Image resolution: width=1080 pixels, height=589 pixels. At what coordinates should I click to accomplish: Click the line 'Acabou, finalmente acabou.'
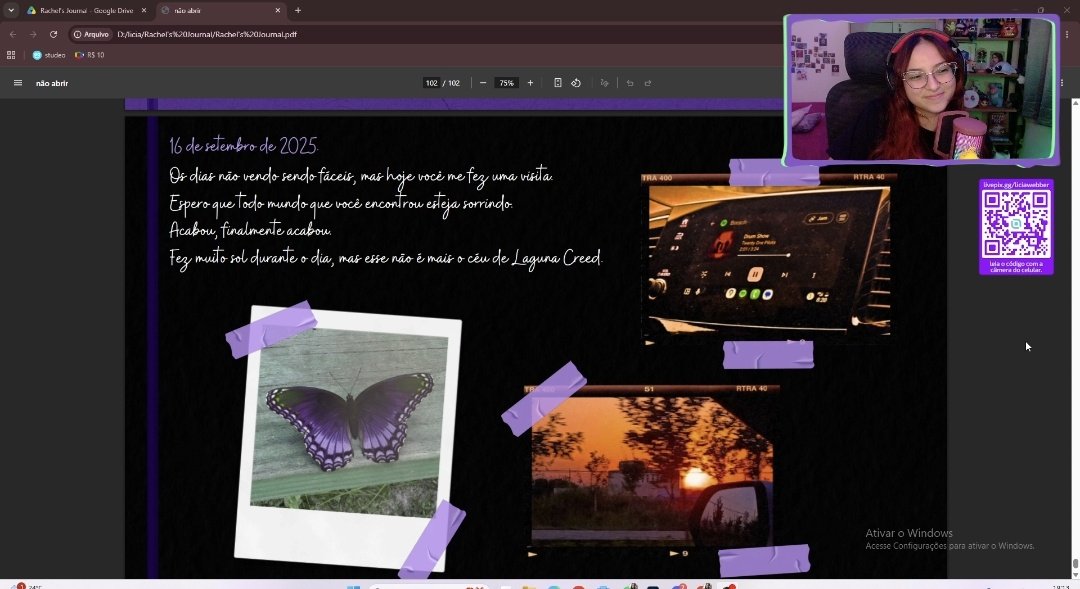point(250,231)
